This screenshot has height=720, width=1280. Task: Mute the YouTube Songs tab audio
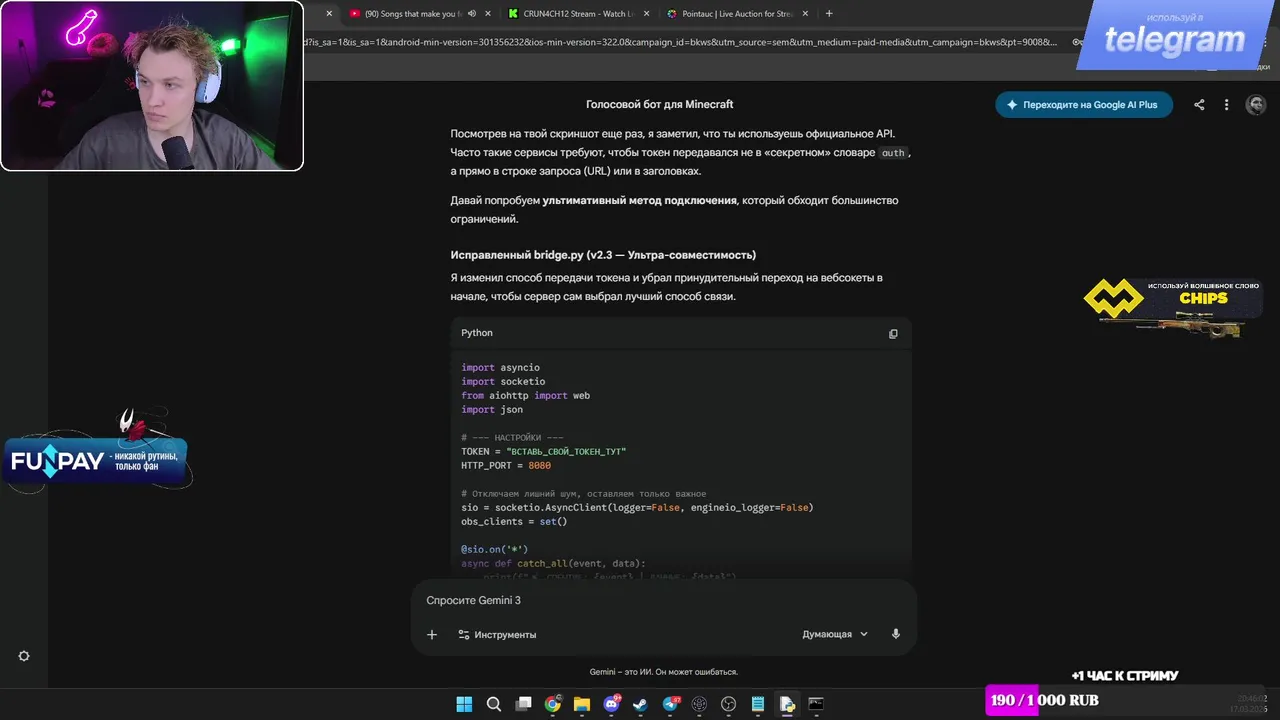(x=471, y=14)
